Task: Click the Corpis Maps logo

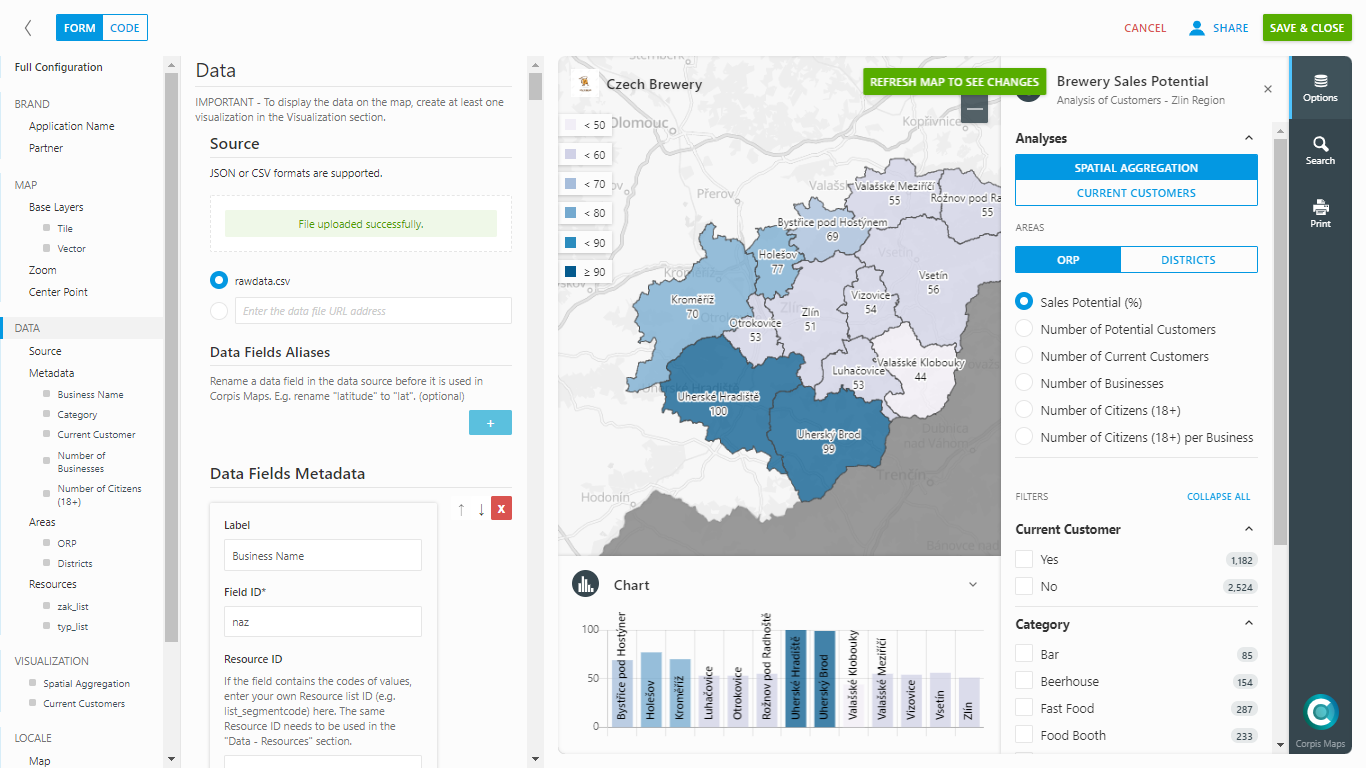Action: click(x=1321, y=712)
